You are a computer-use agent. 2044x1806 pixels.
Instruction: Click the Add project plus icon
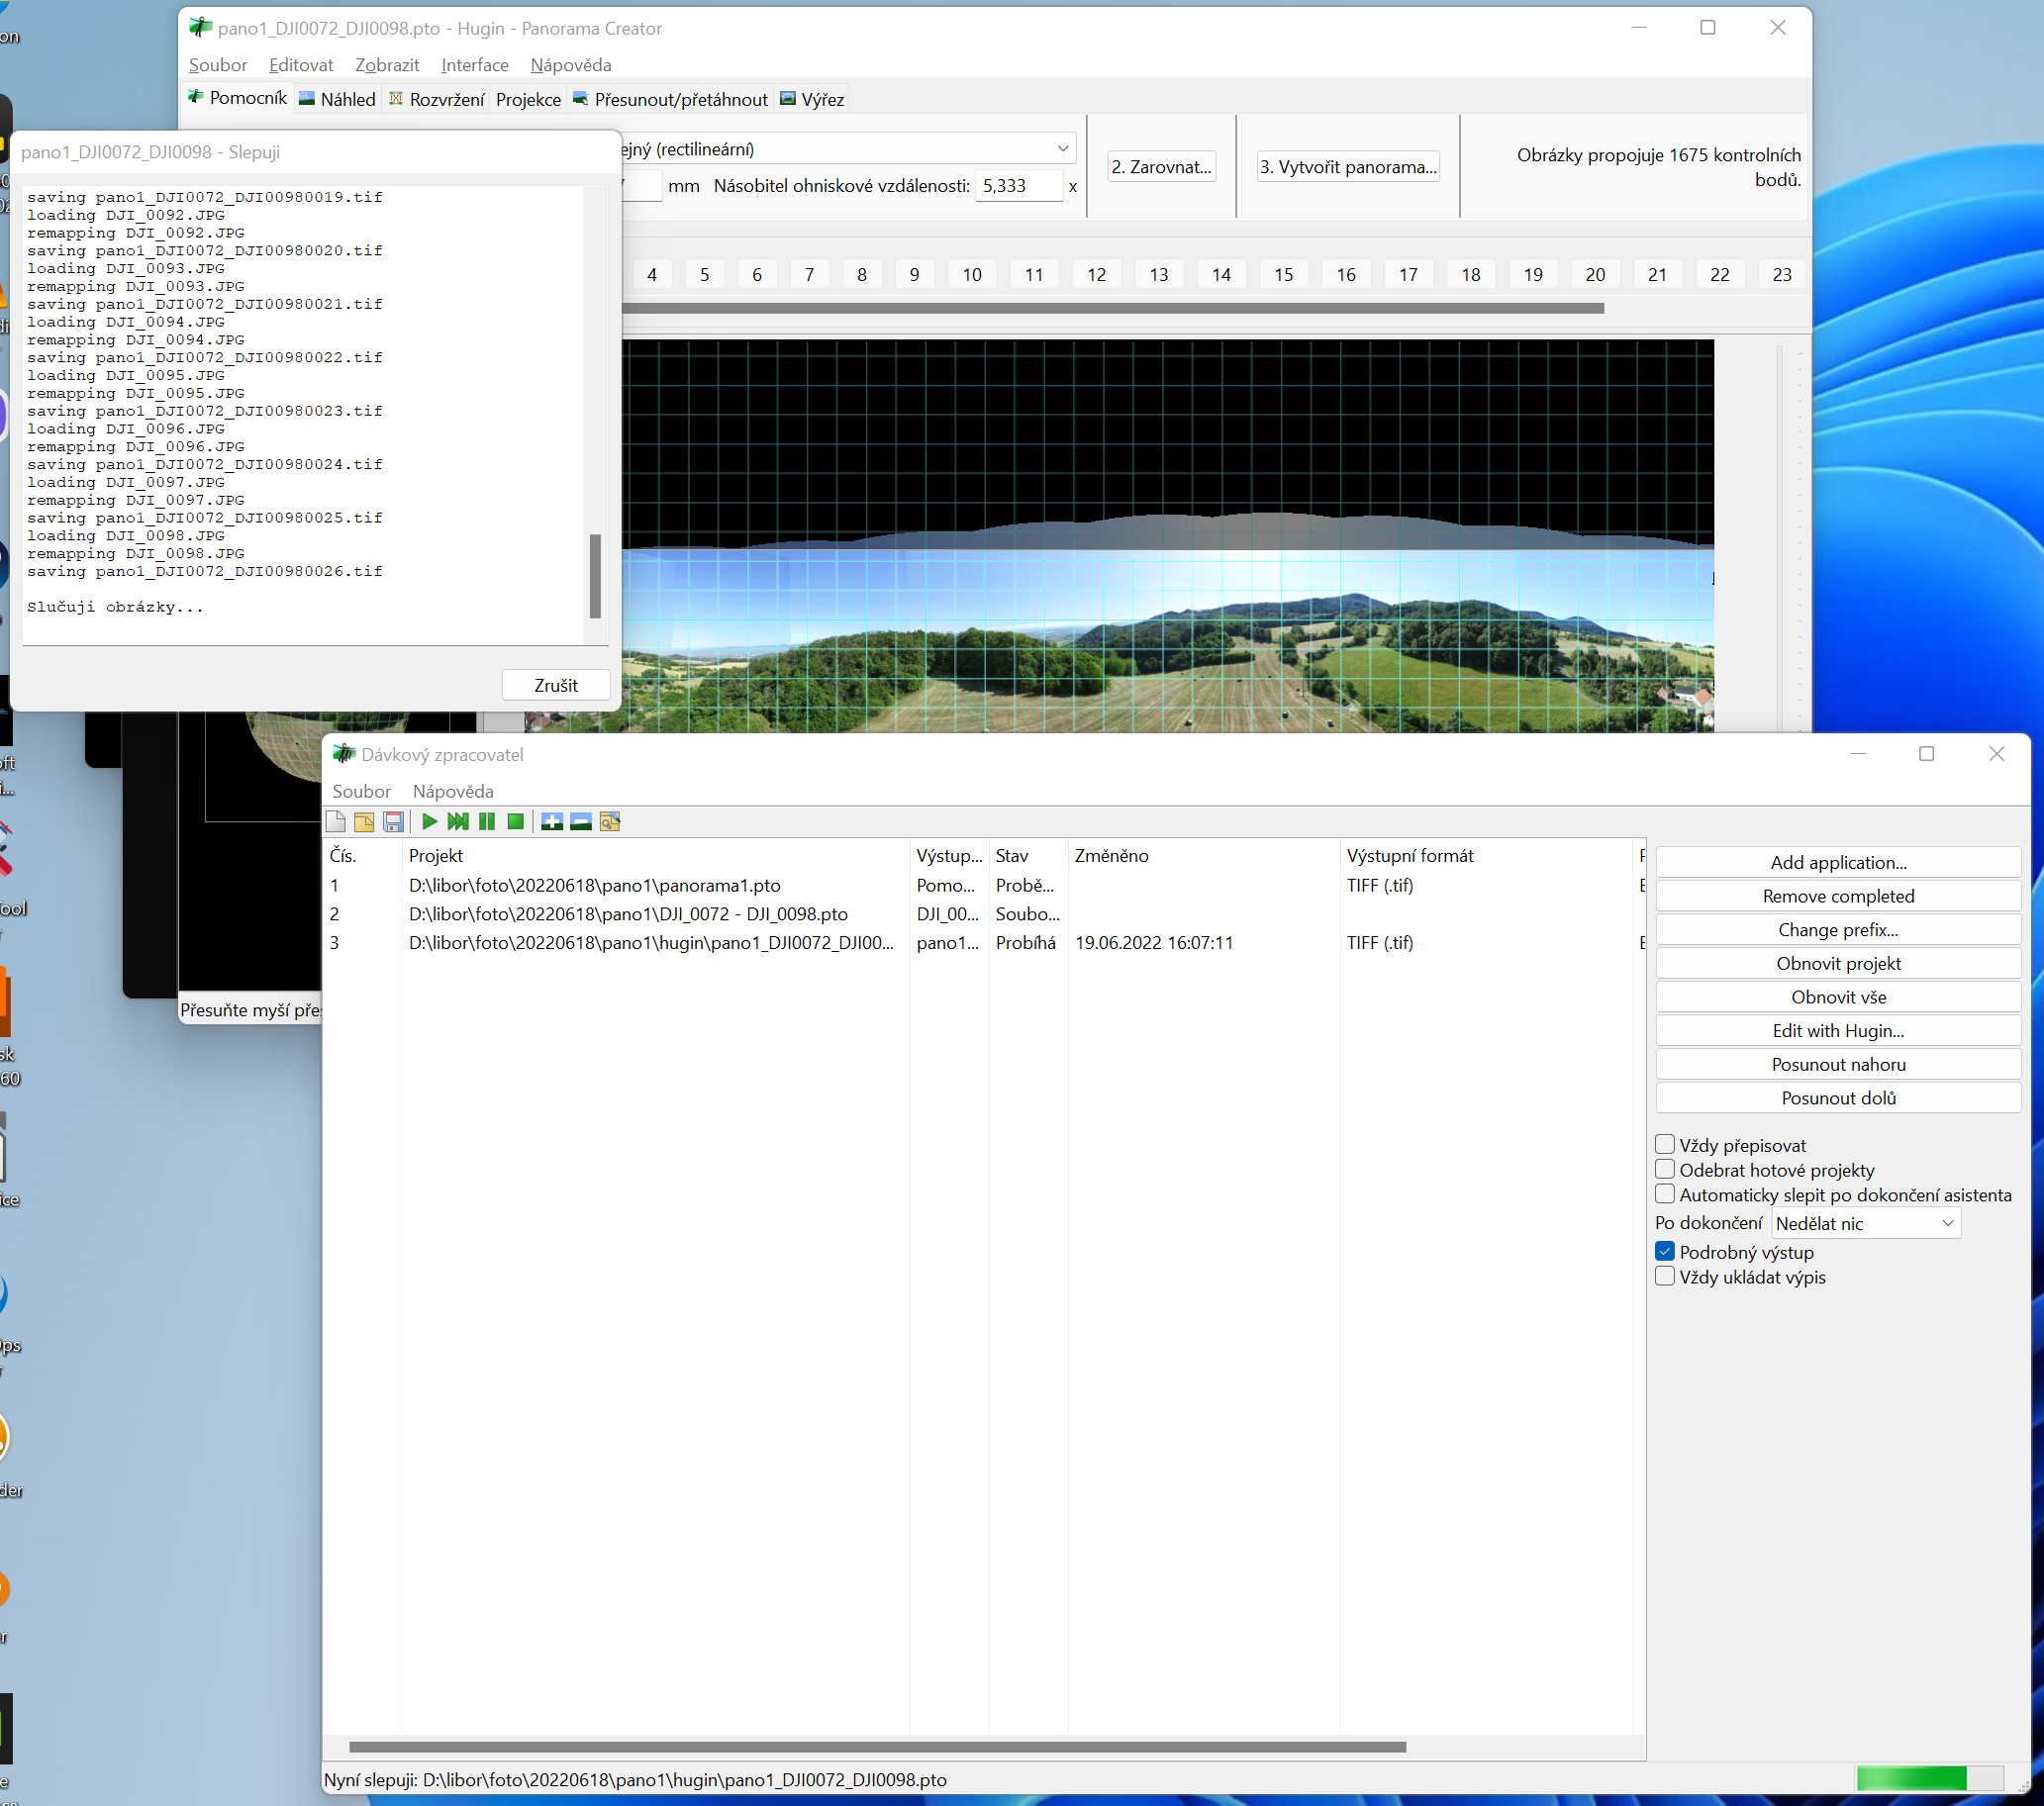552,822
